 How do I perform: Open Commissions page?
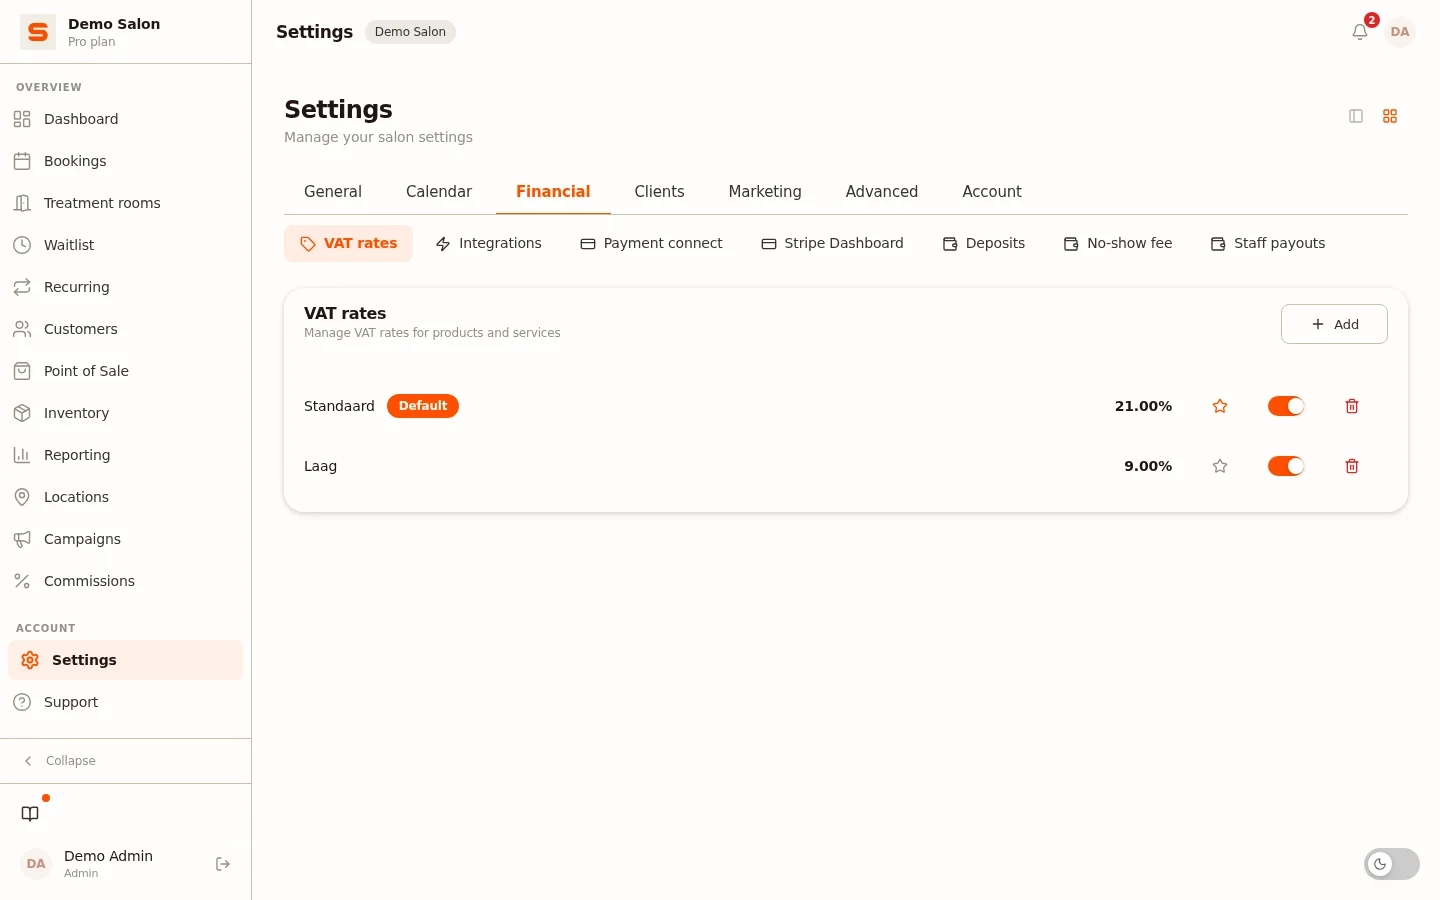[125, 581]
